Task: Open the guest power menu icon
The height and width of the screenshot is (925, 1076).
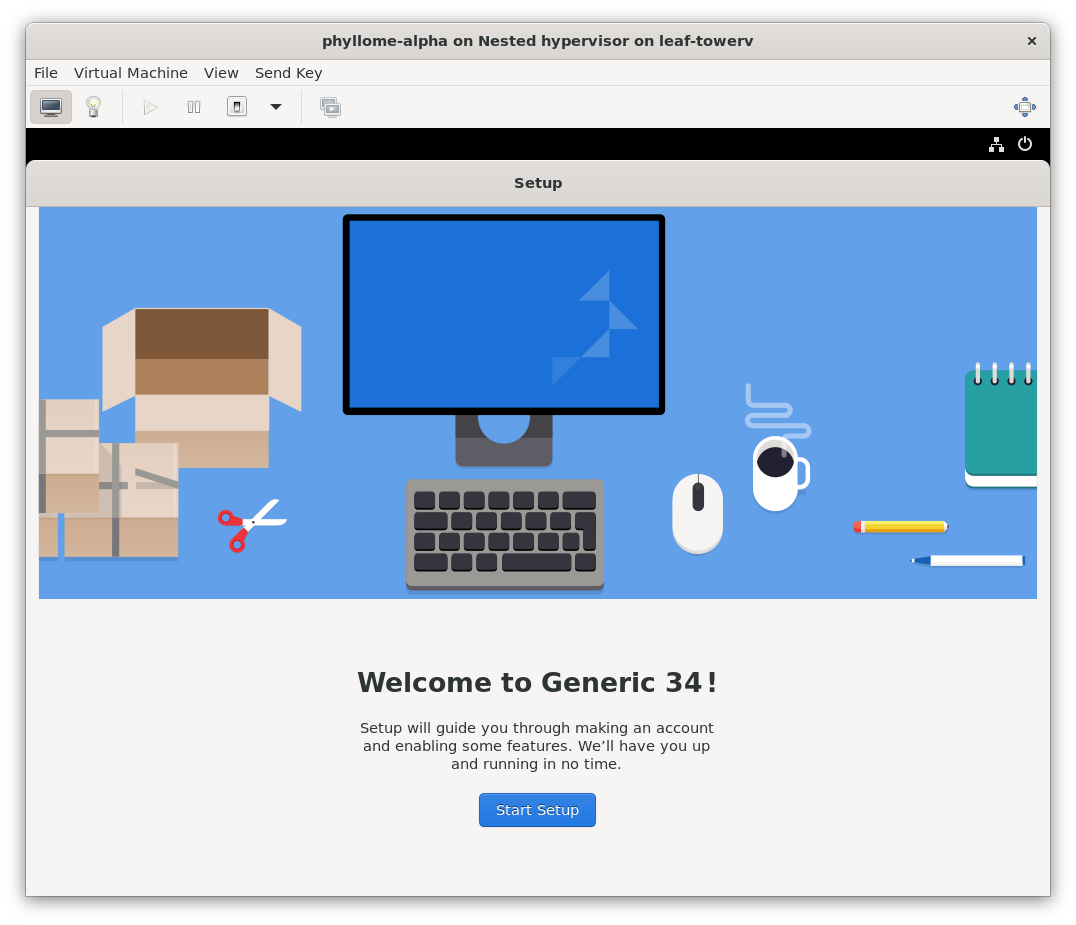Action: click(1025, 144)
